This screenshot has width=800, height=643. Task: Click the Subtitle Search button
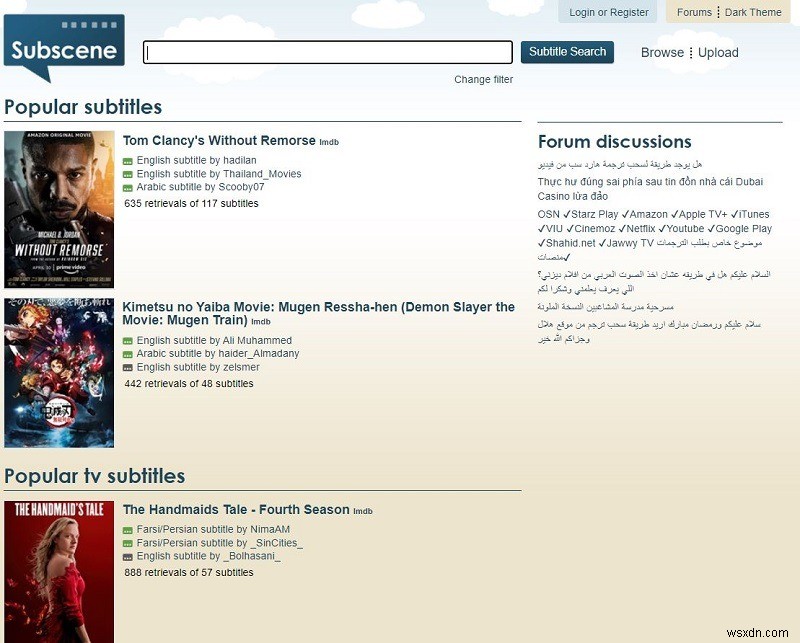coord(567,52)
